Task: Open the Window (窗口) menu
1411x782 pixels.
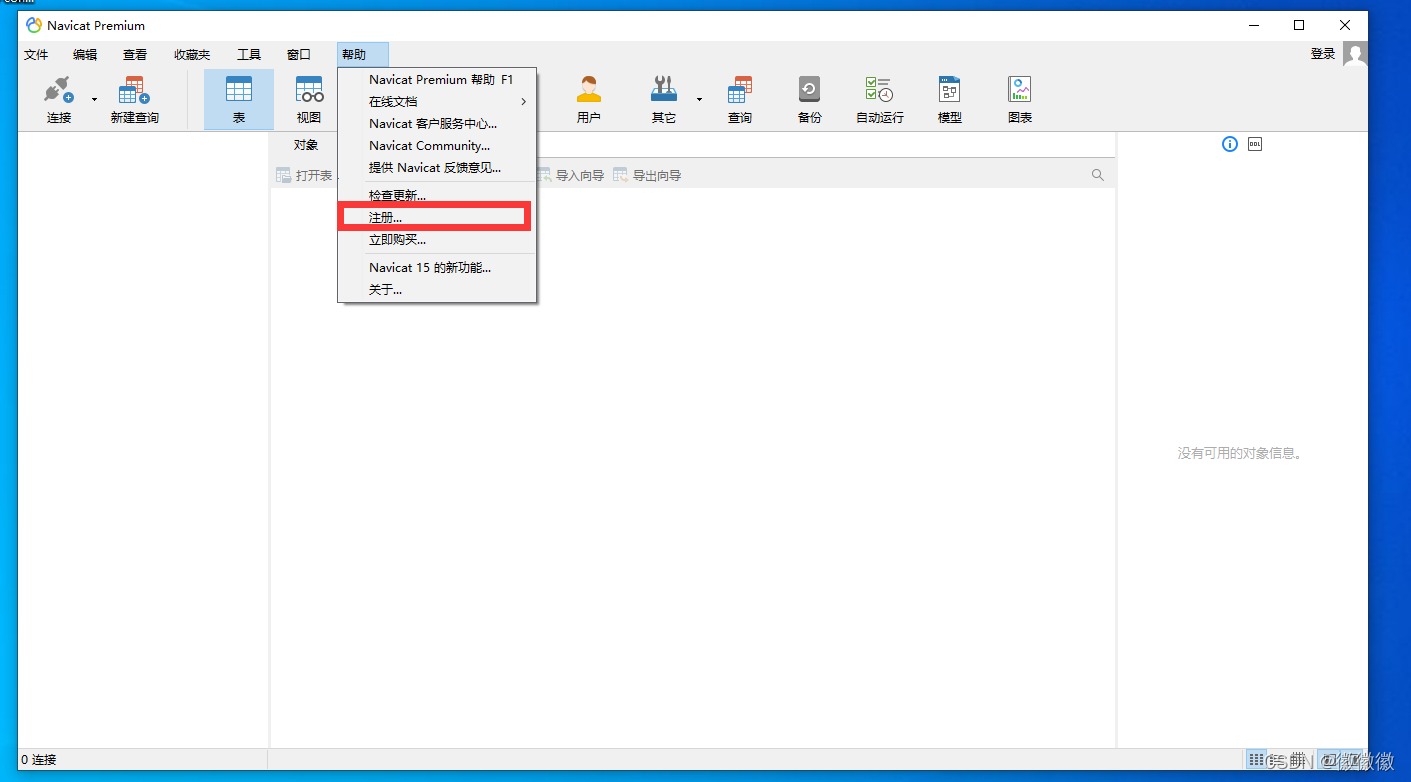Action: [299, 55]
